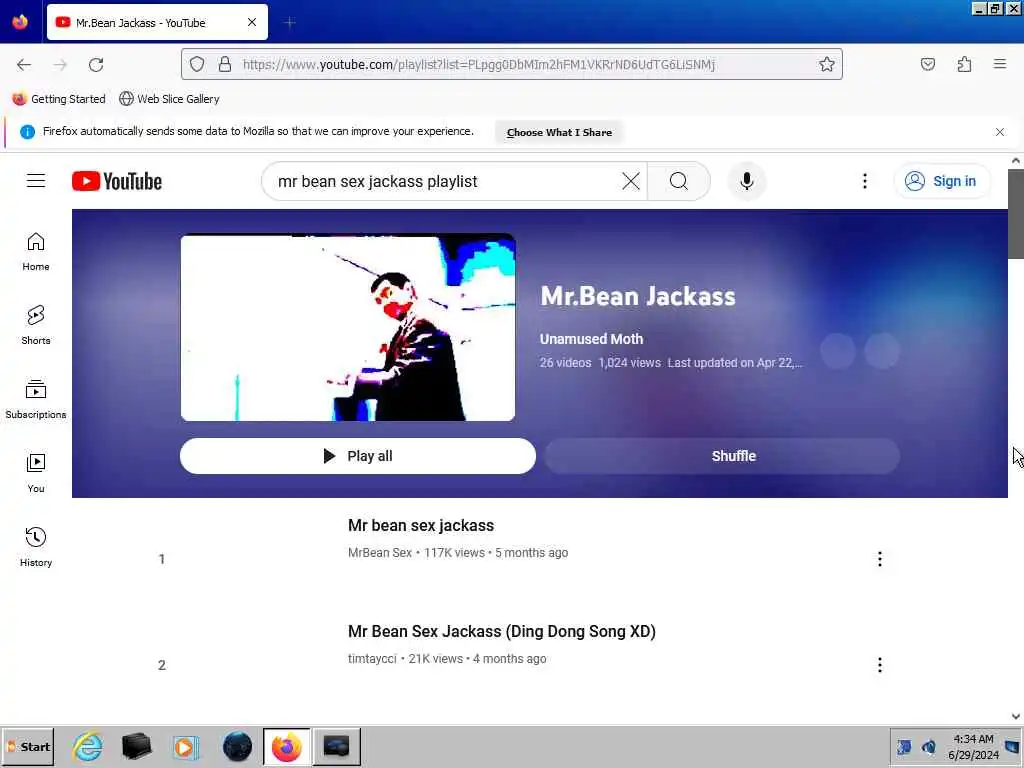Open the Windows Start menu
This screenshot has height=768, width=1024.
[x=27, y=746]
